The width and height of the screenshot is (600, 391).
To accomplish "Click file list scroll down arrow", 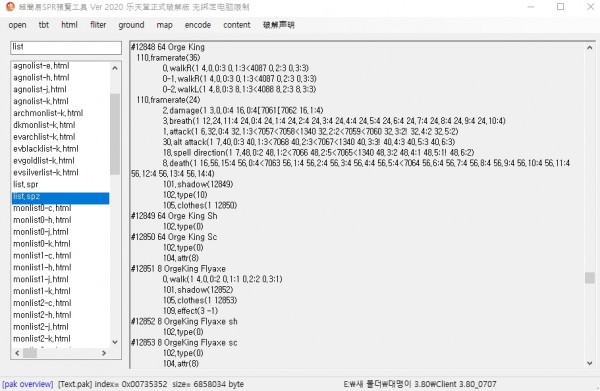I will [x=115, y=342].
